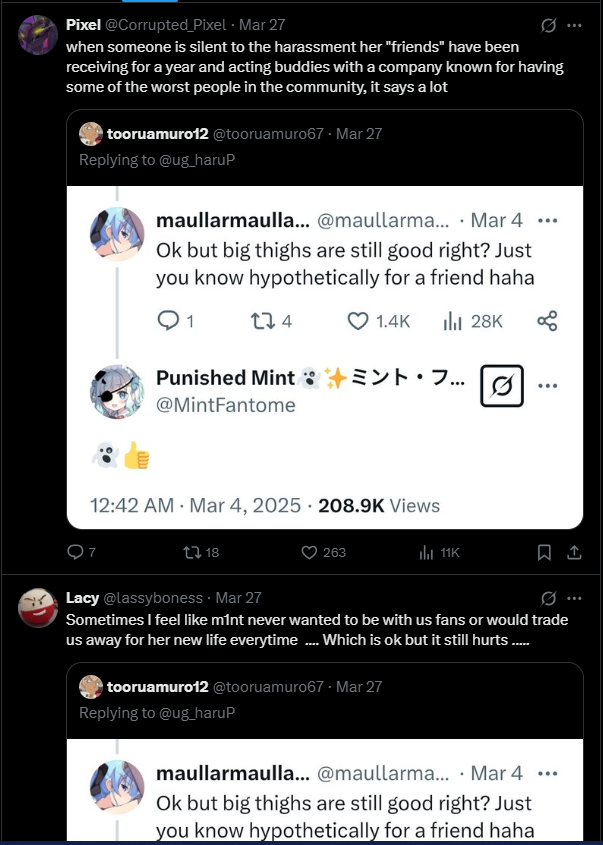Bookmark Pixel's tweet
This screenshot has width=603, height=845.
(x=544, y=552)
